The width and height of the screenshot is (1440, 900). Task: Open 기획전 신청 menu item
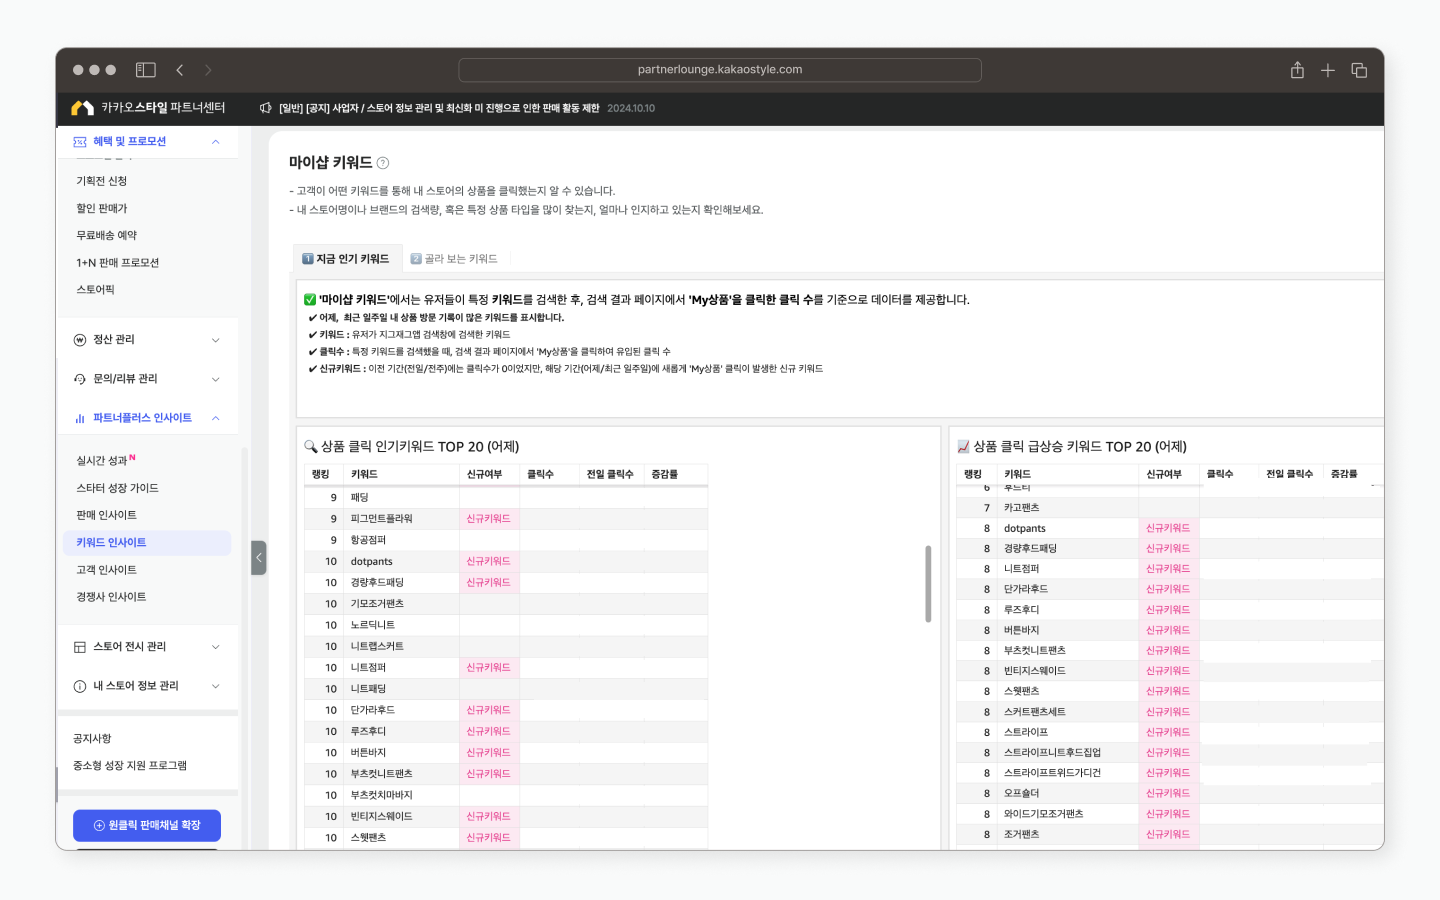coord(102,181)
